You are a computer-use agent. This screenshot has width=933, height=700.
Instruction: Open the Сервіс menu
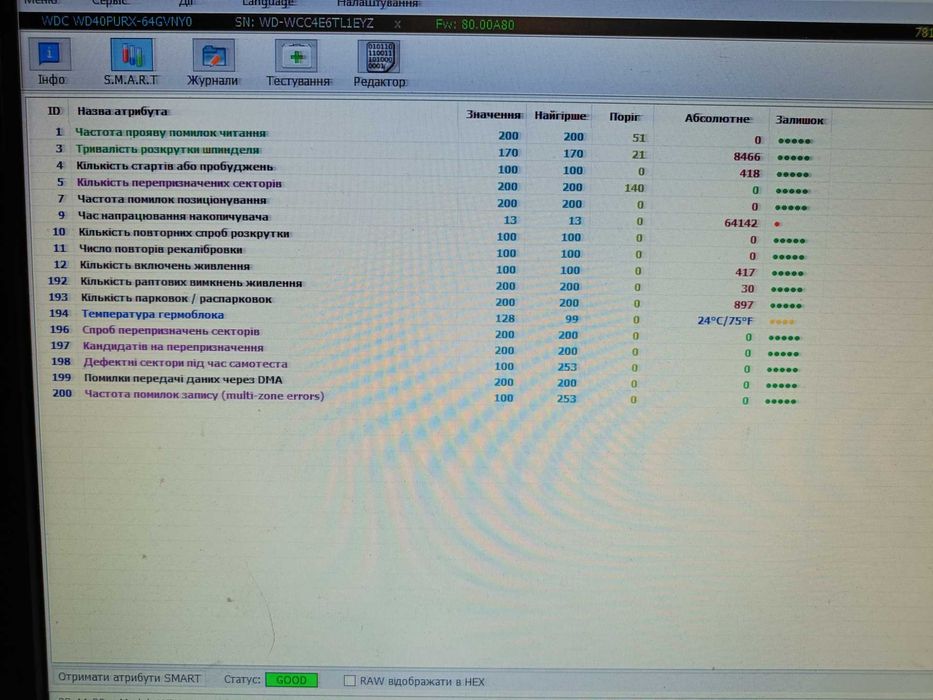point(109,2)
